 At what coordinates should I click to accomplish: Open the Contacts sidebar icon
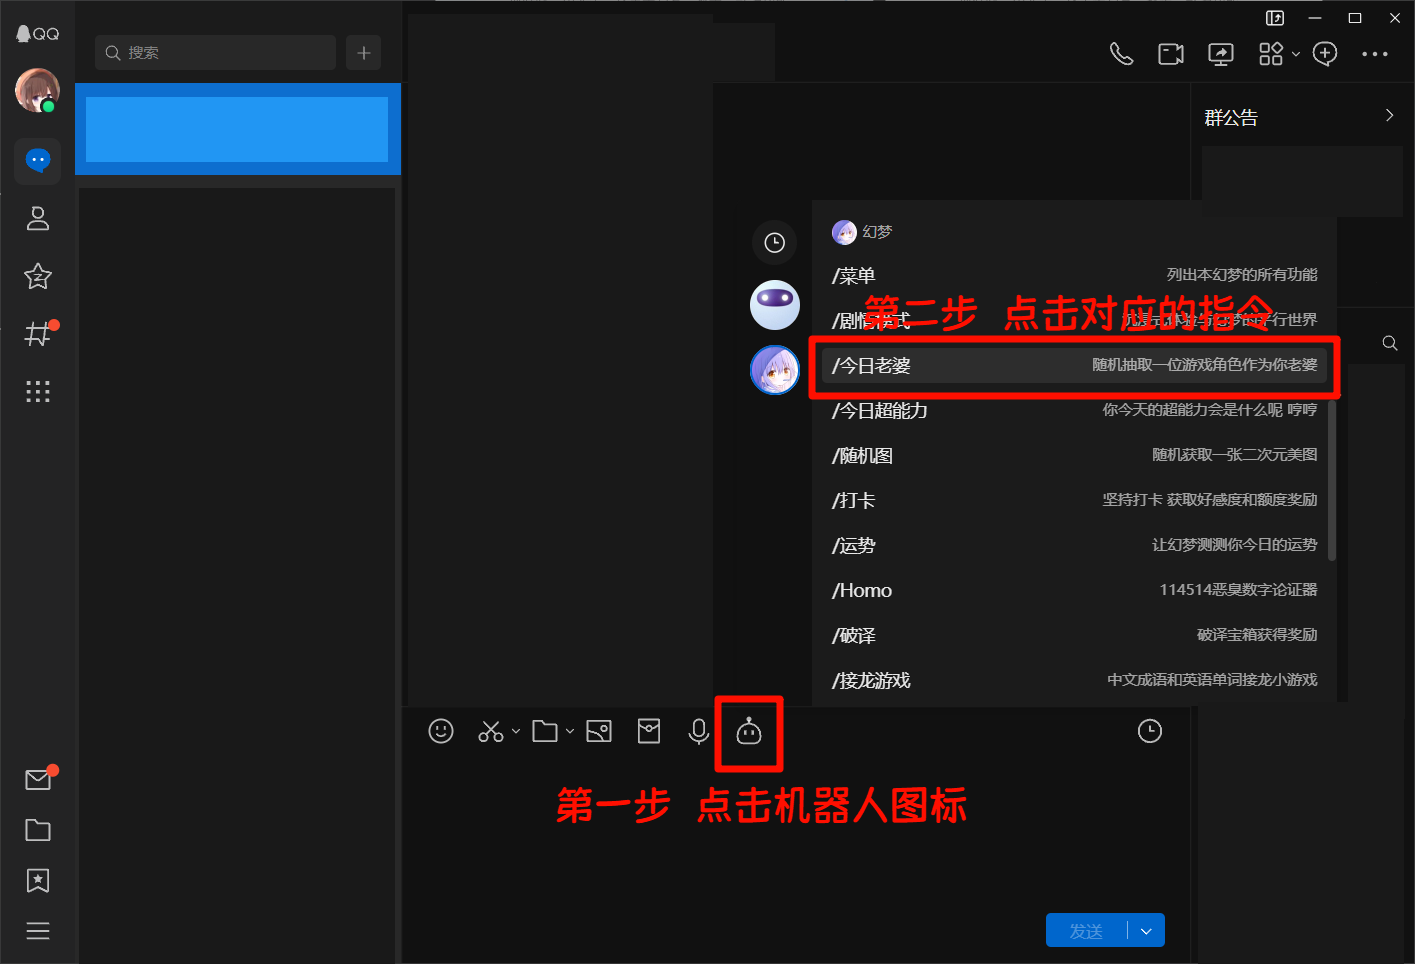coord(37,218)
